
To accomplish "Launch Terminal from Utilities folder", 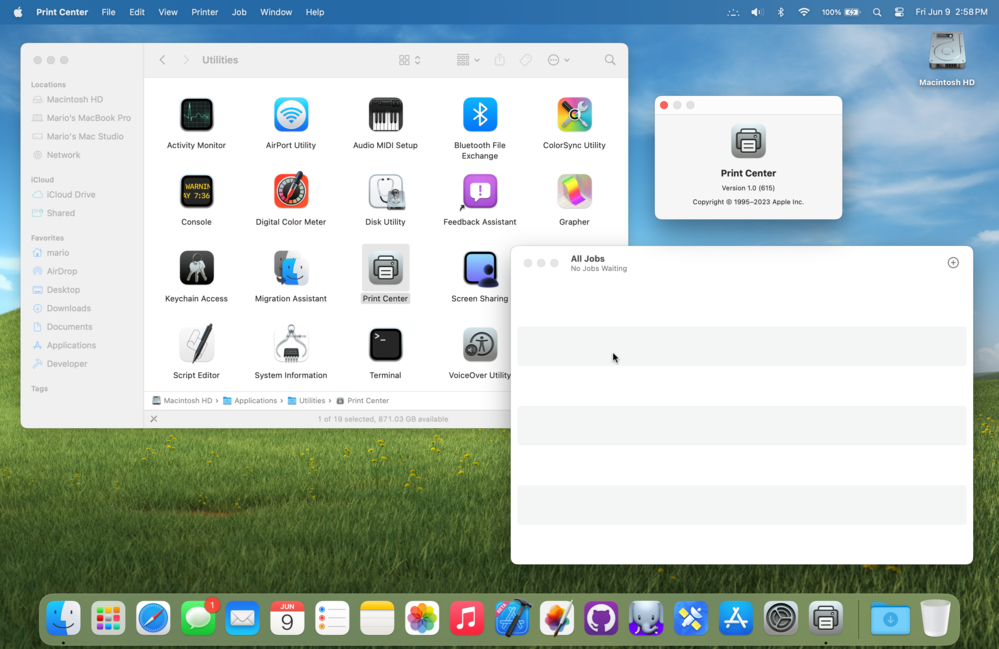I will (385, 345).
